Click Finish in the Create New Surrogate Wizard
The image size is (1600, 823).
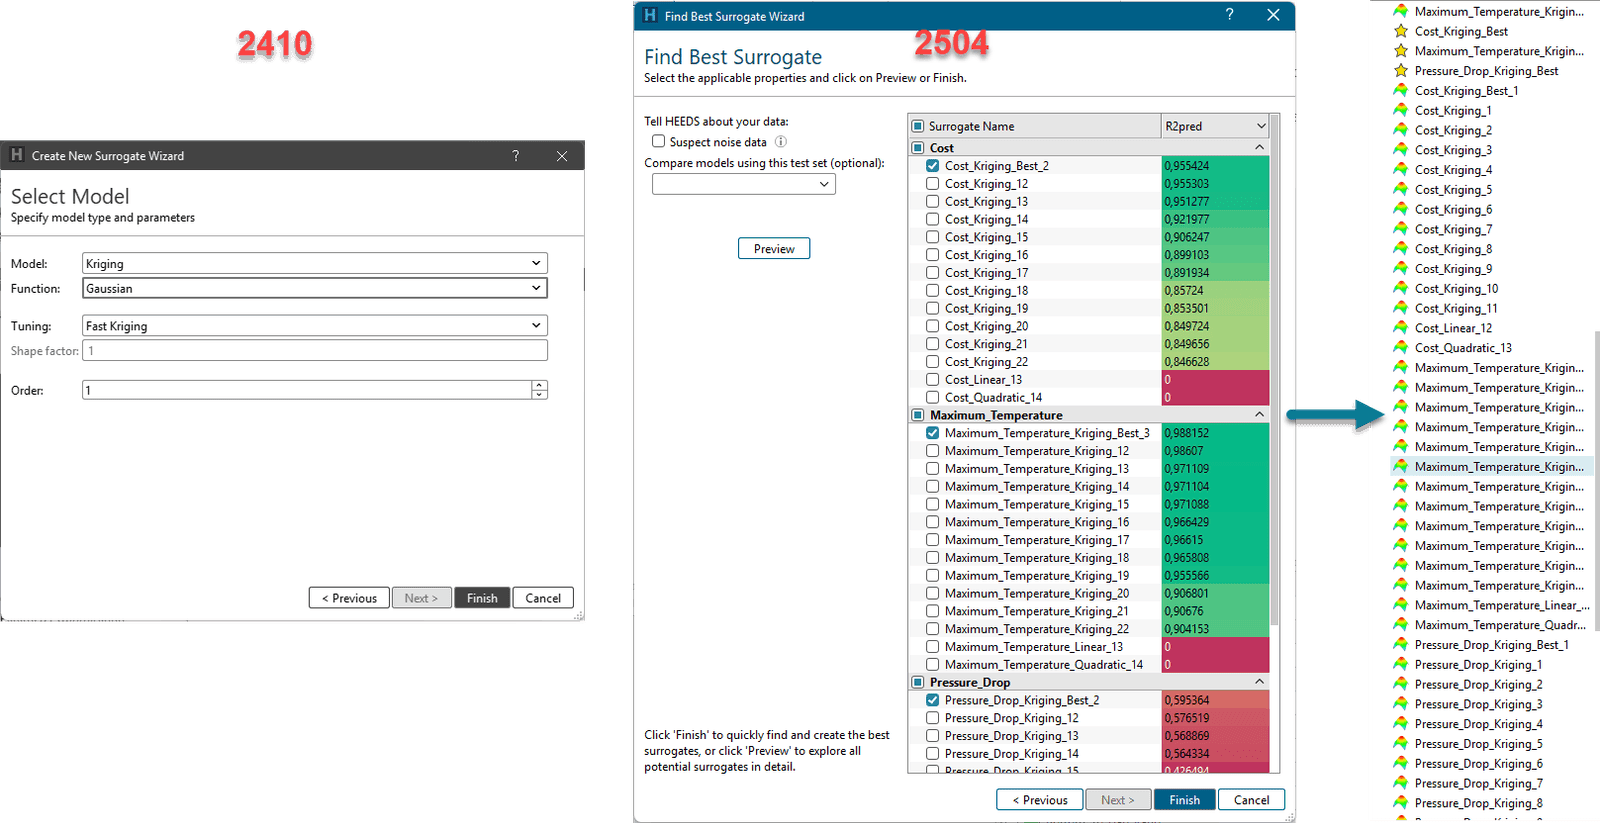click(482, 598)
